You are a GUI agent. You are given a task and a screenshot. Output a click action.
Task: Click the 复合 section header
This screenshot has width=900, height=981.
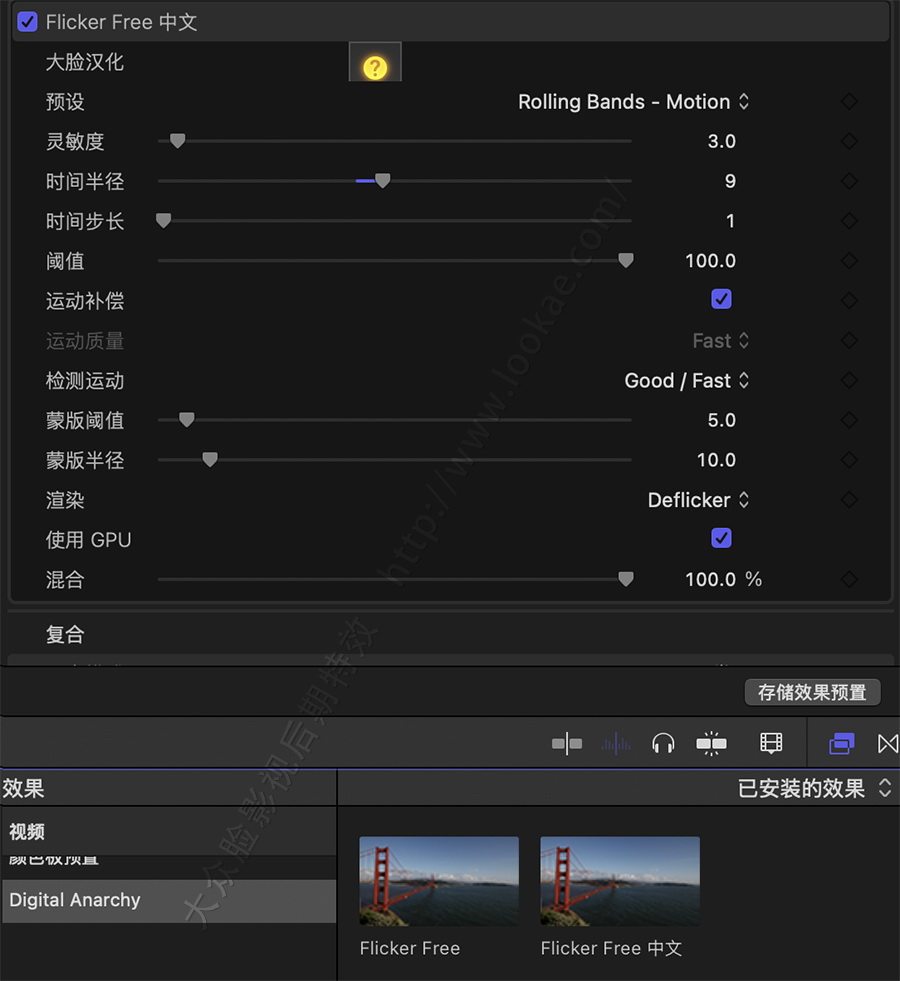(65, 634)
